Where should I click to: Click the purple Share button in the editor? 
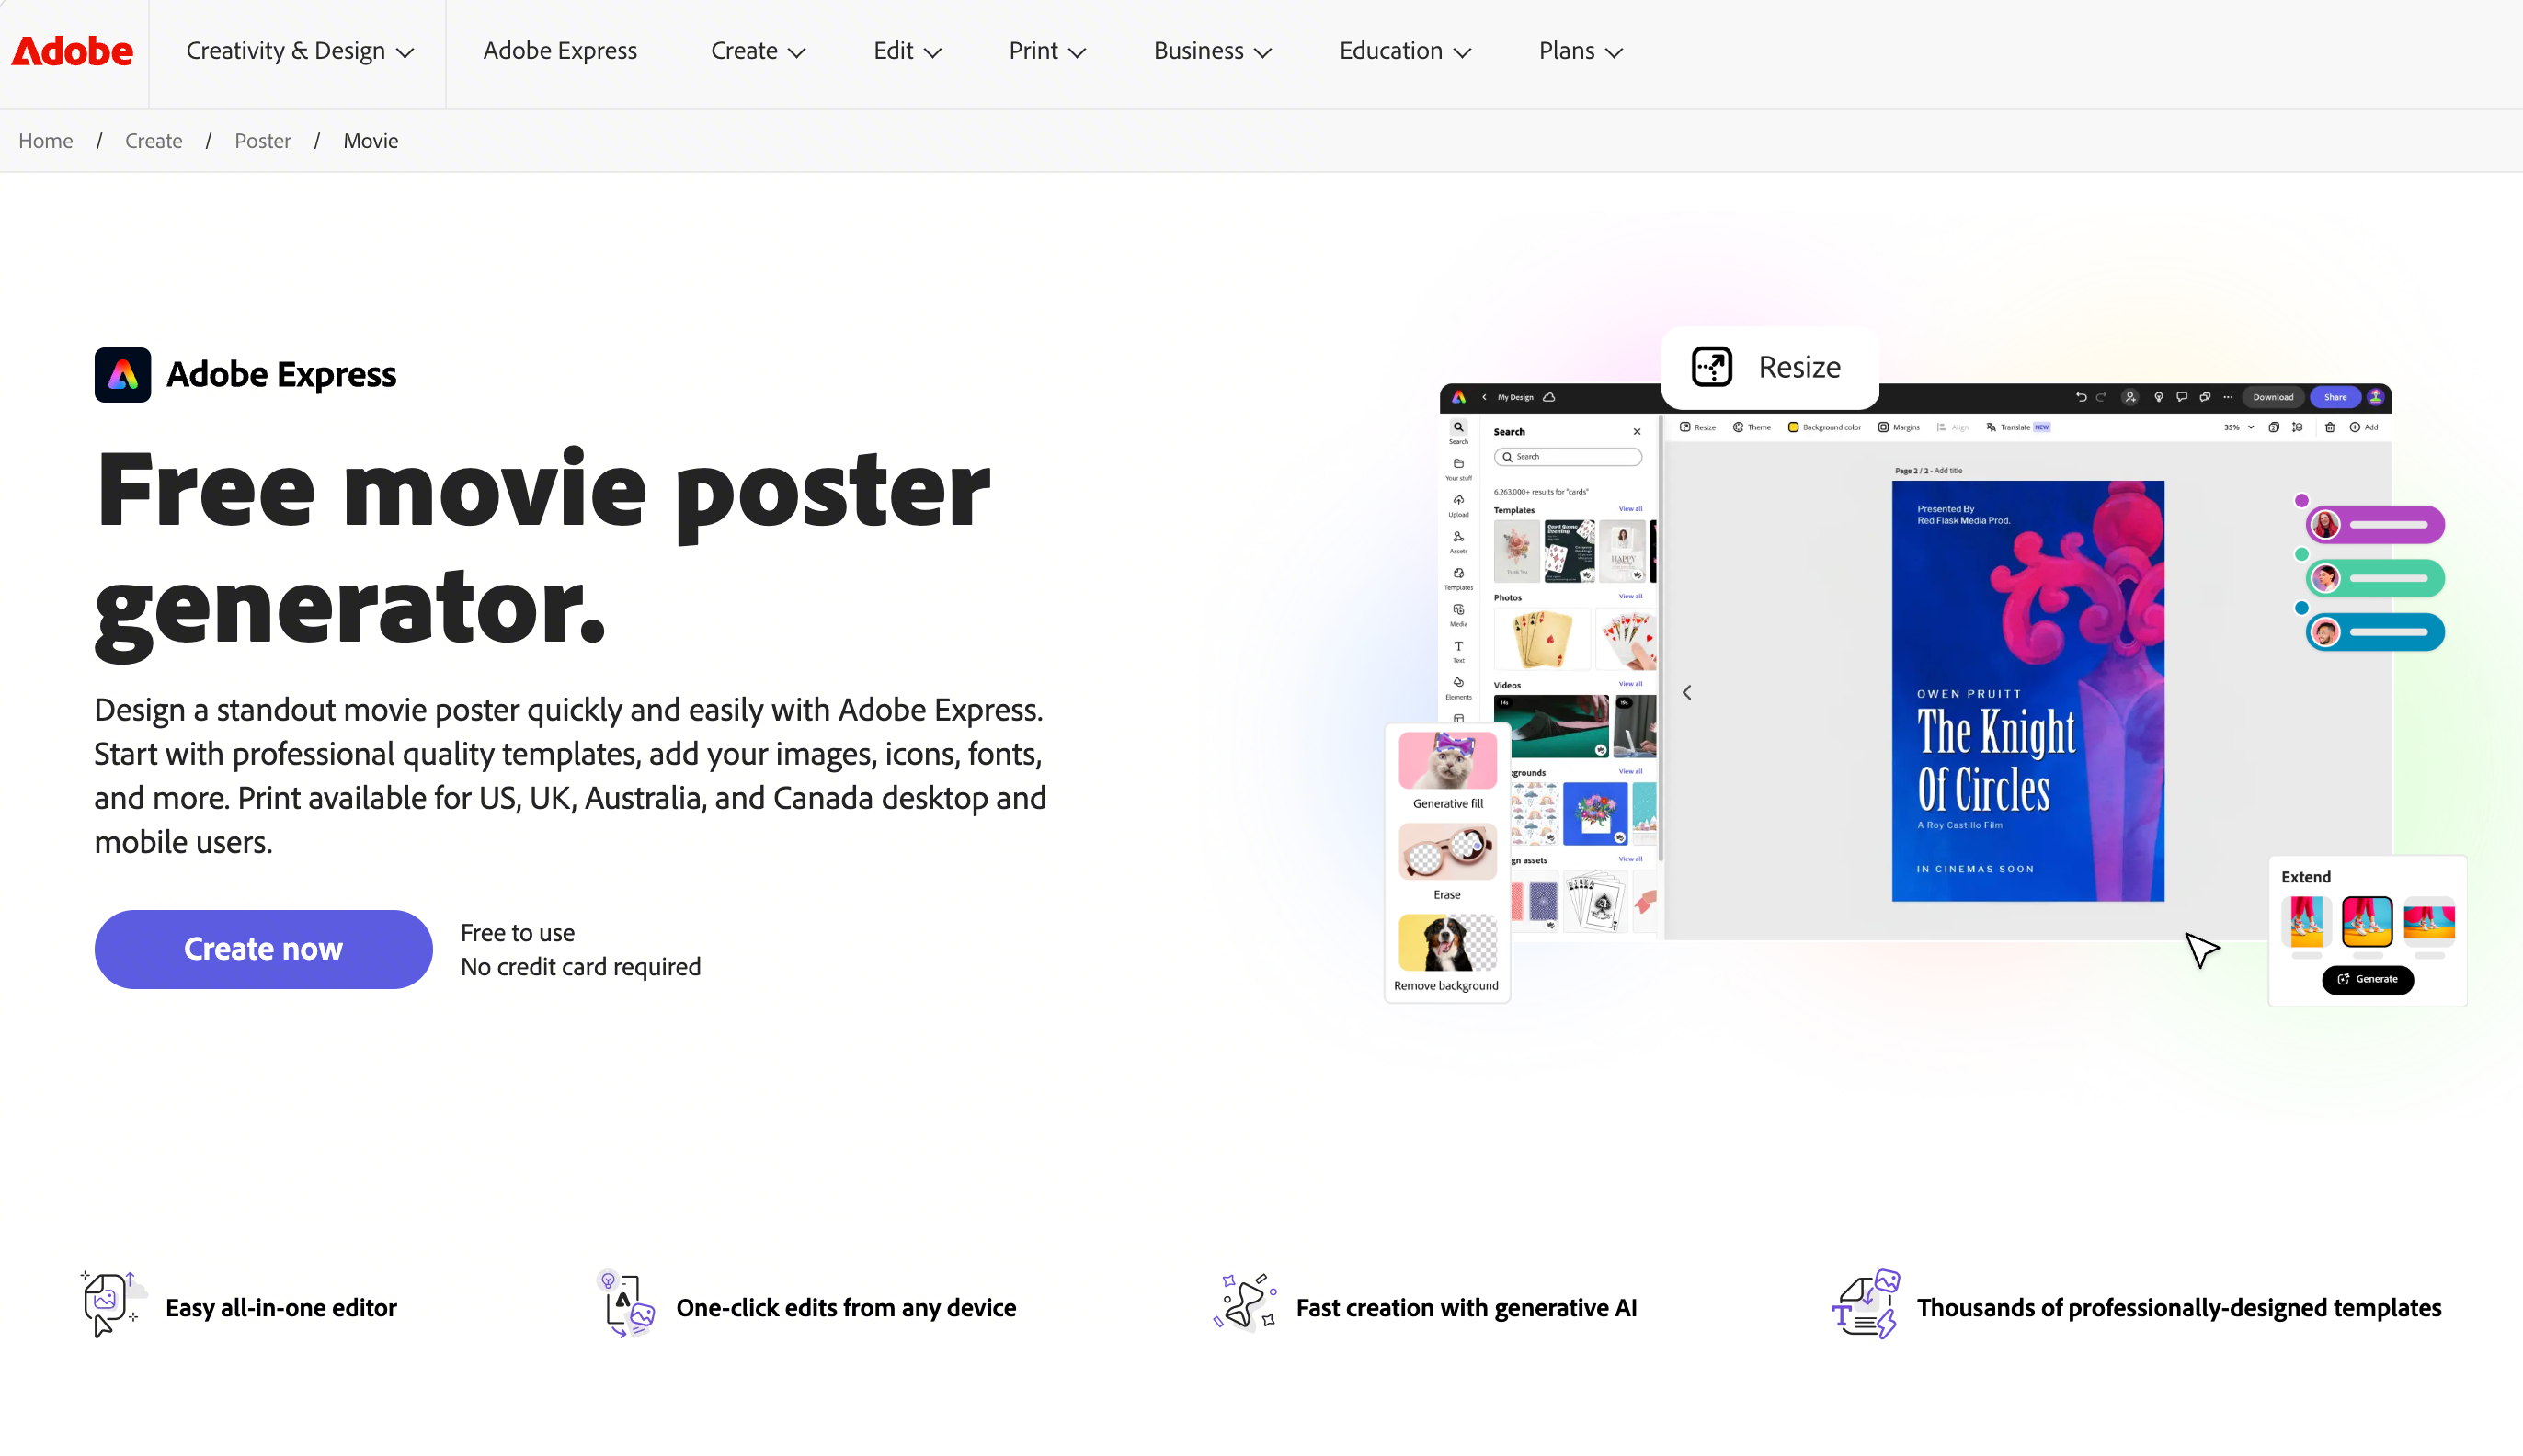click(x=2335, y=397)
